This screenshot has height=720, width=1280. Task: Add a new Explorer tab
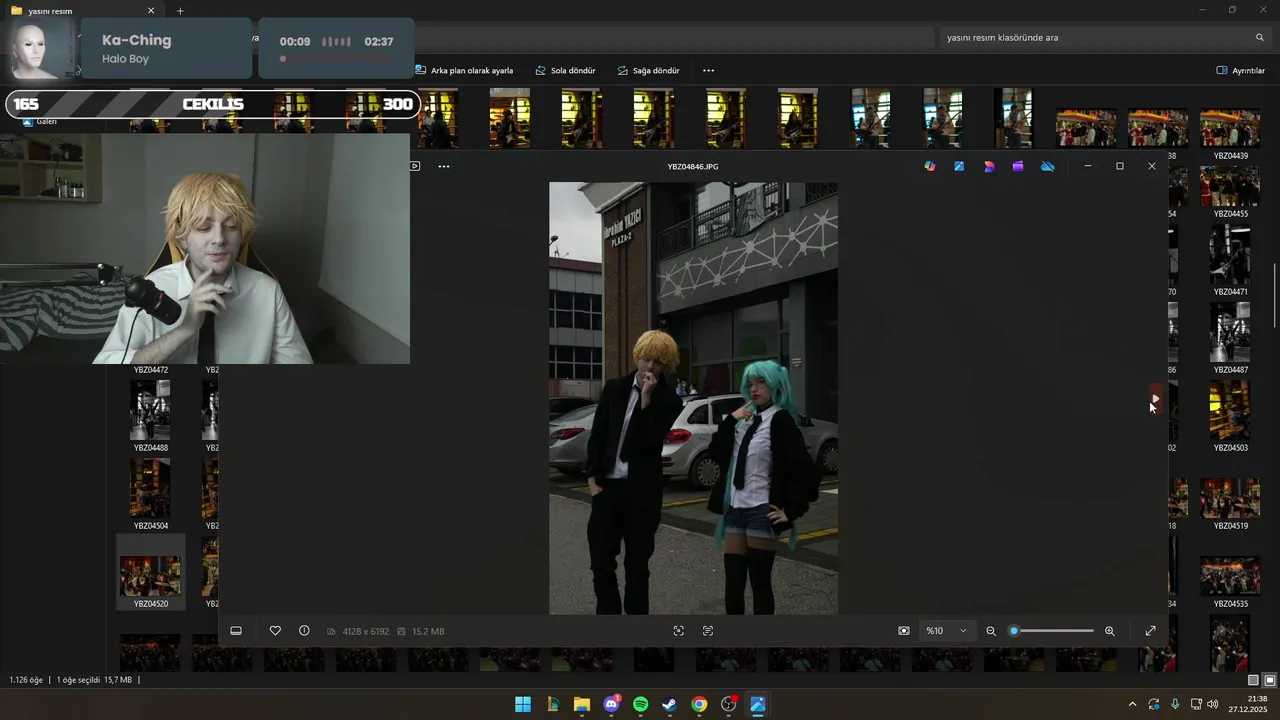(x=180, y=10)
